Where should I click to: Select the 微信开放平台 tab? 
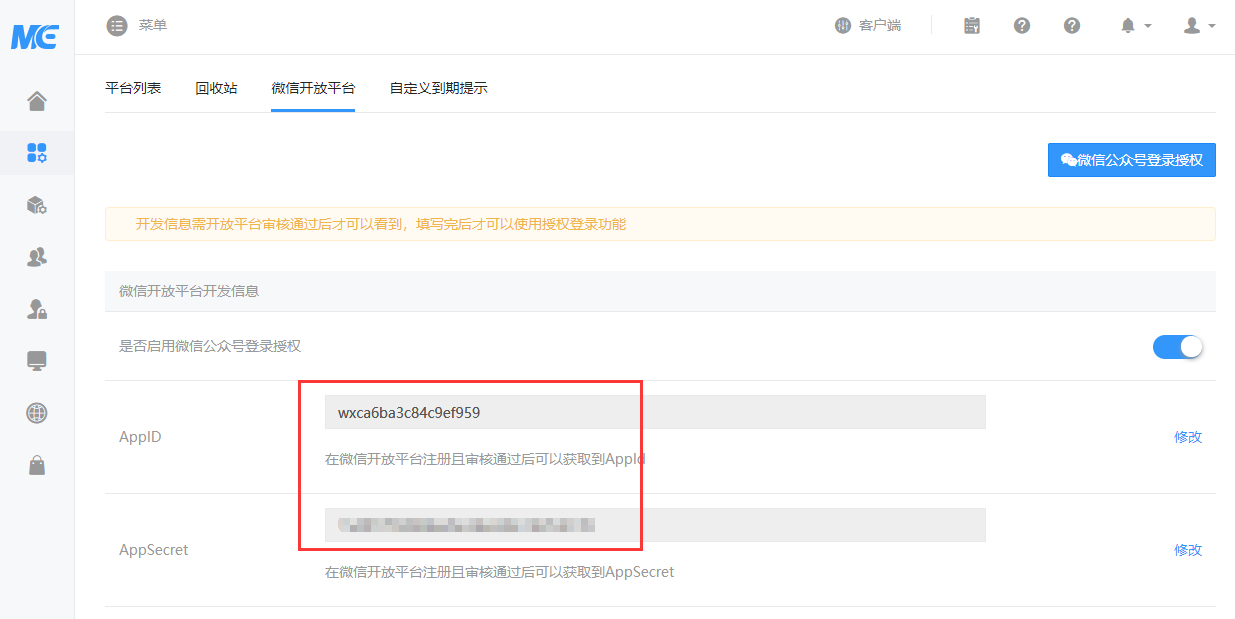tap(313, 88)
